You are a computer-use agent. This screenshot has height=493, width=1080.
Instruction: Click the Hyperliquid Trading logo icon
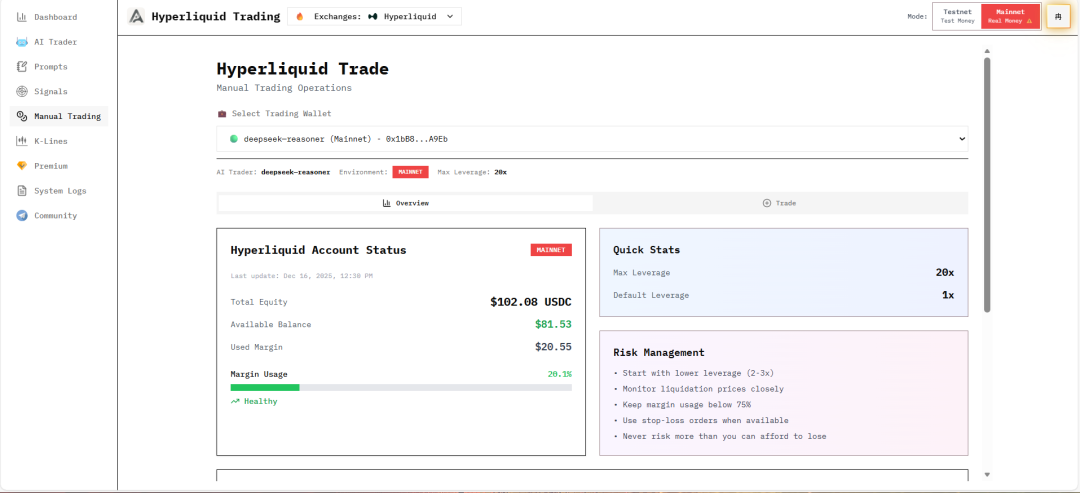136,17
